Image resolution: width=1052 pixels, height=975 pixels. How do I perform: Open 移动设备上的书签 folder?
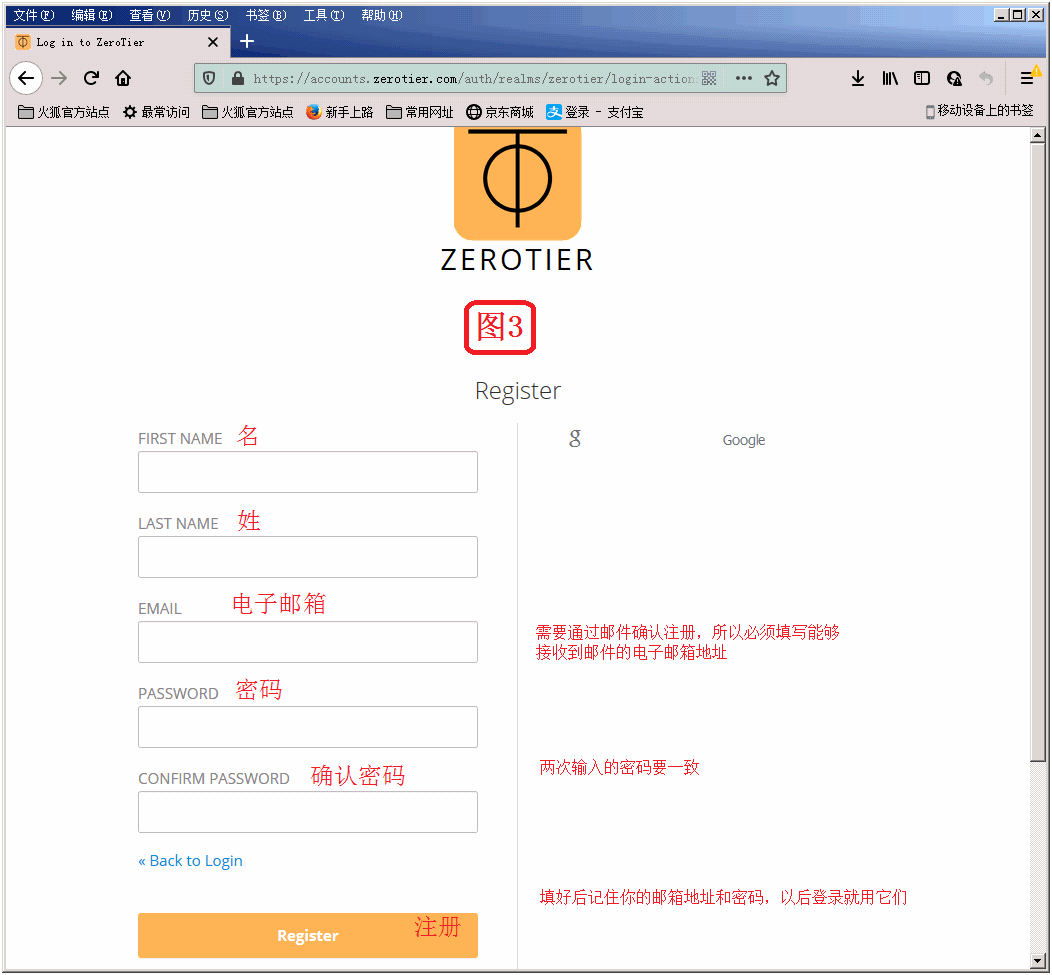click(980, 111)
